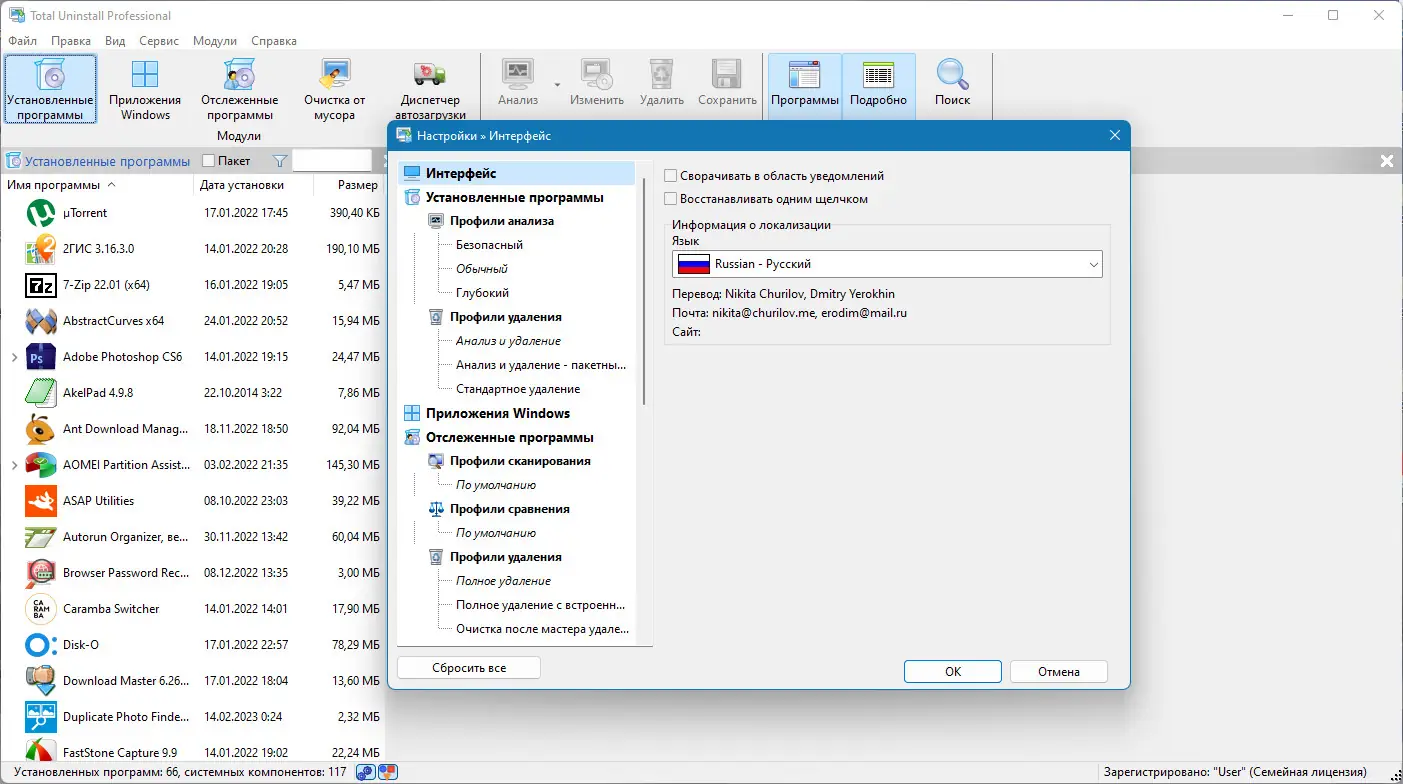Select the Caramba Switcher icon
Screen dimensions: 1403x784
41,609
